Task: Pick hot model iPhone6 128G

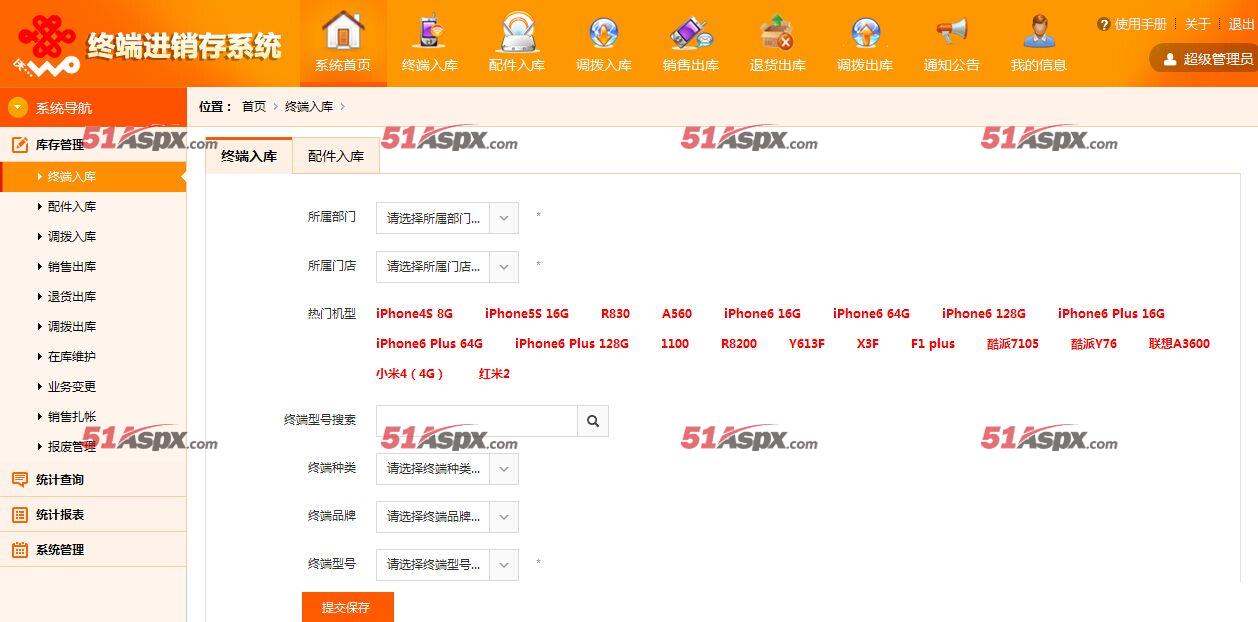Action: (x=984, y=313)
